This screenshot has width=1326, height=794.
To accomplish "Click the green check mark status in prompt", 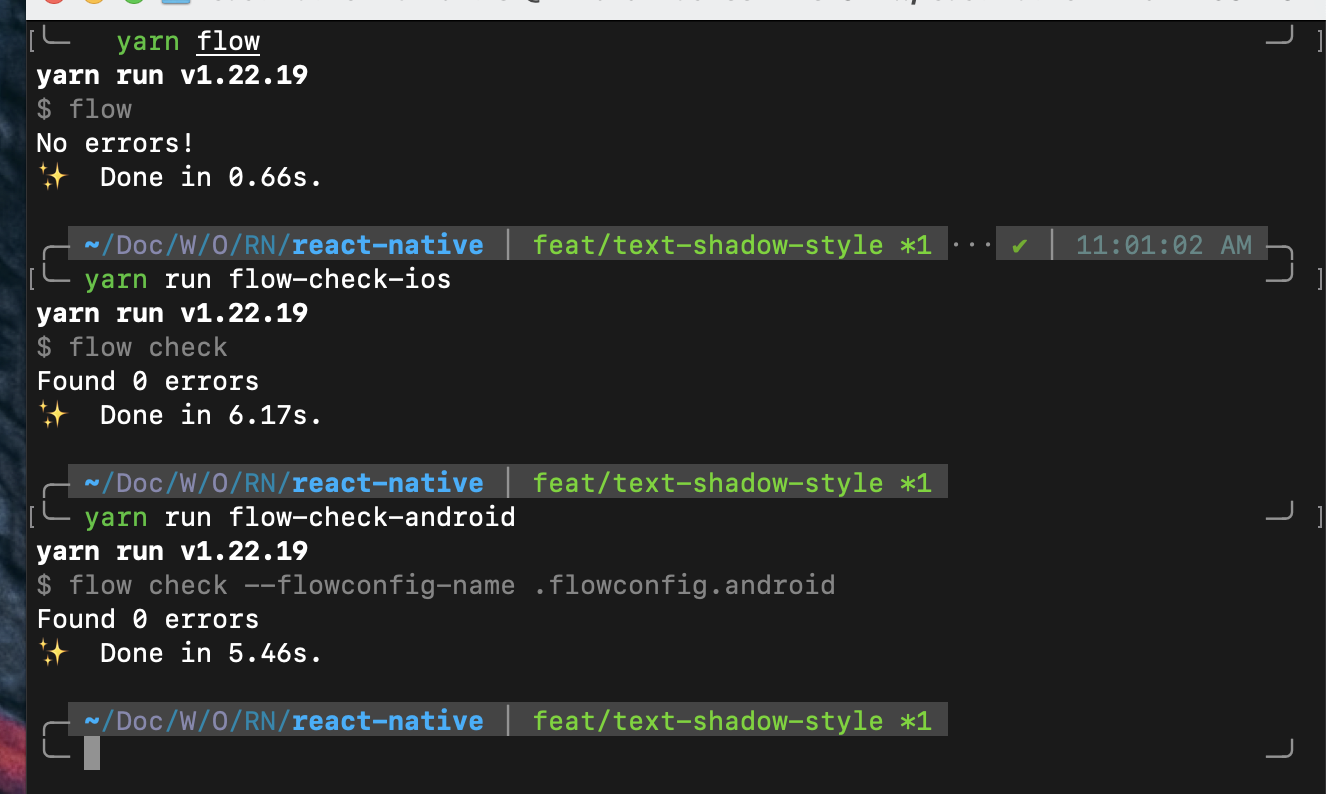I will coord(1019,245).
